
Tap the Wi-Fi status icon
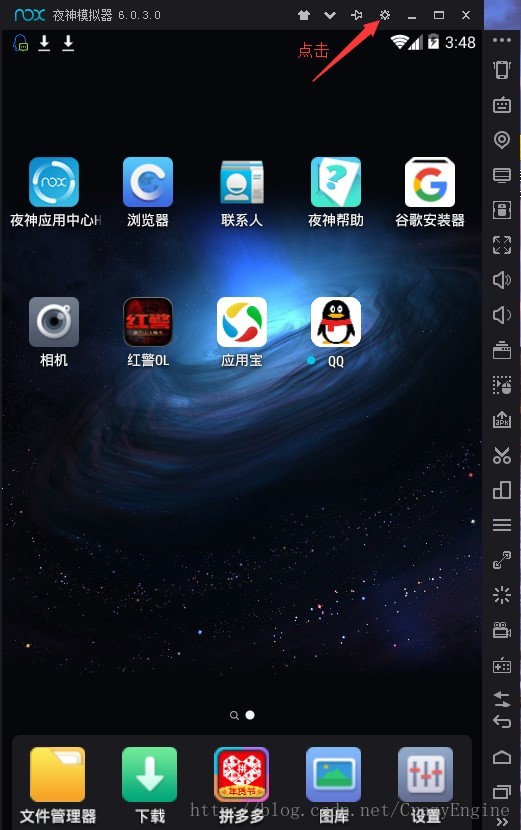(x=399, y=42)
